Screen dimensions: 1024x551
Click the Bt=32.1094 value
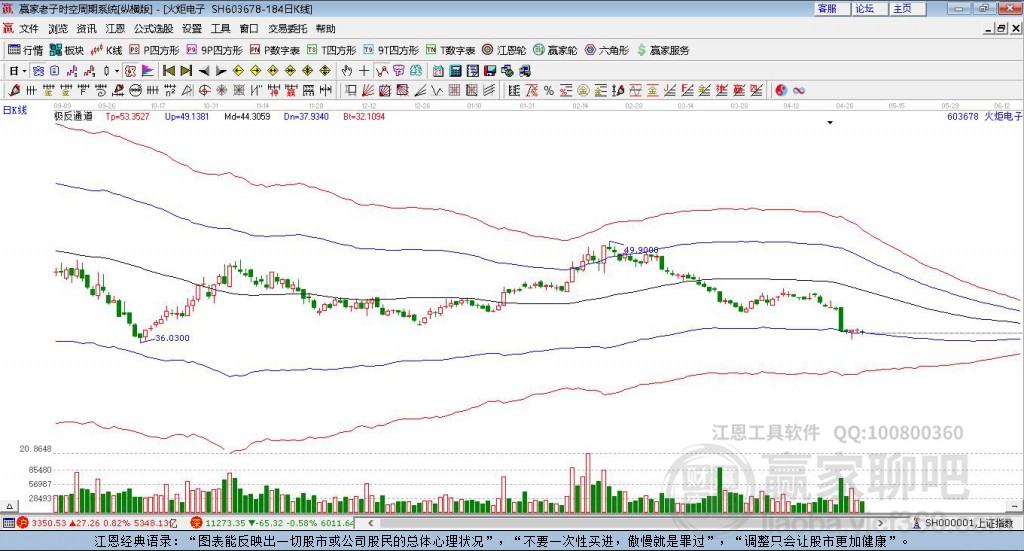364,116
